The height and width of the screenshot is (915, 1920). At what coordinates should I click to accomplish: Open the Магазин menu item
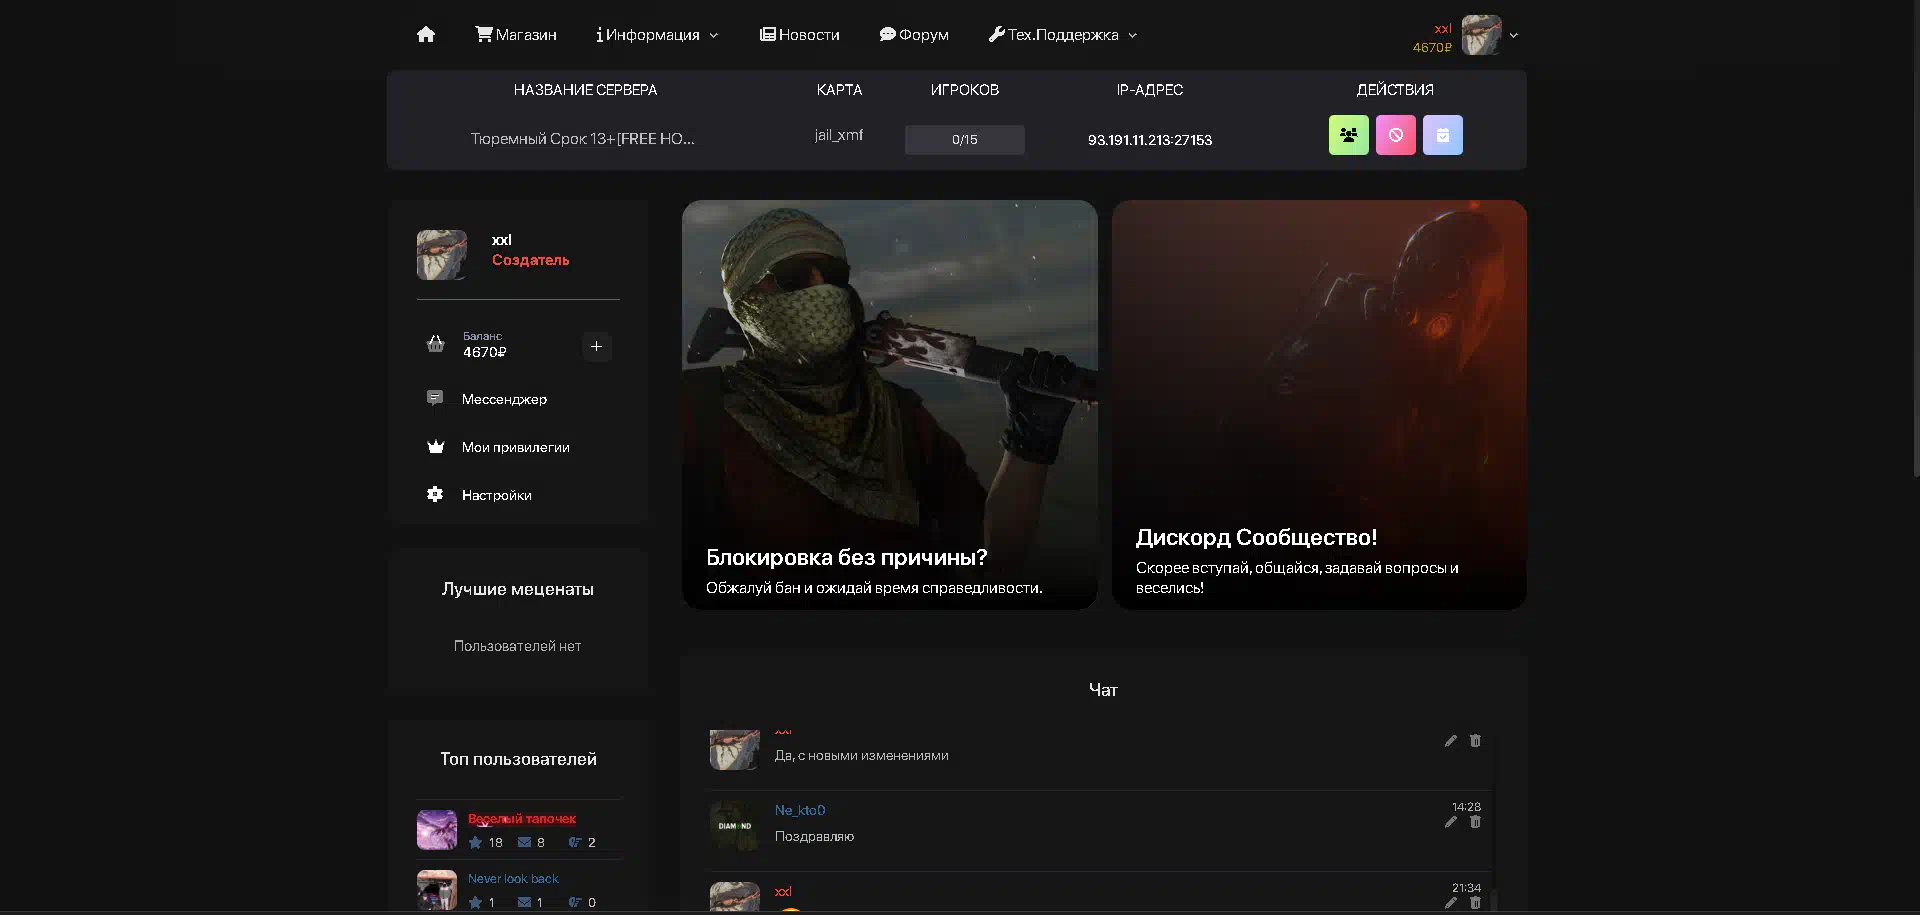coord(516,35)
